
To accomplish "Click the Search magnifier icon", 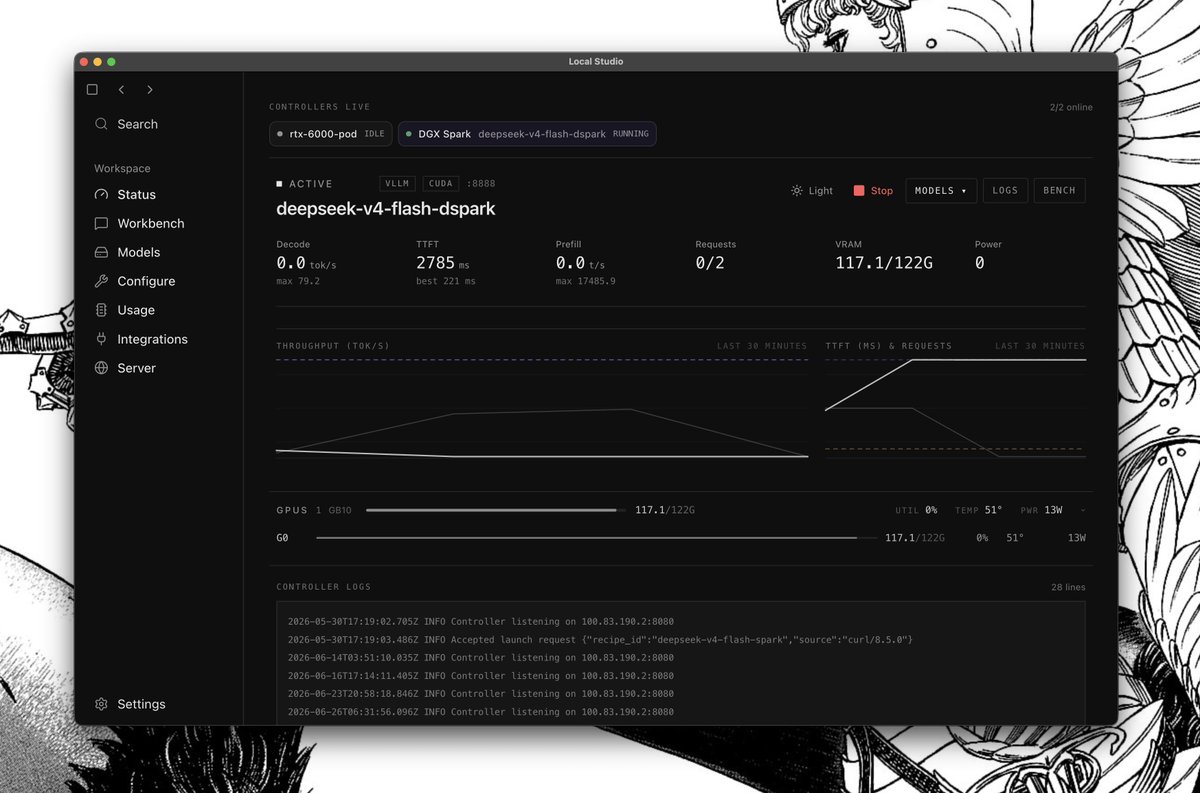I will [x=101, y=124].
